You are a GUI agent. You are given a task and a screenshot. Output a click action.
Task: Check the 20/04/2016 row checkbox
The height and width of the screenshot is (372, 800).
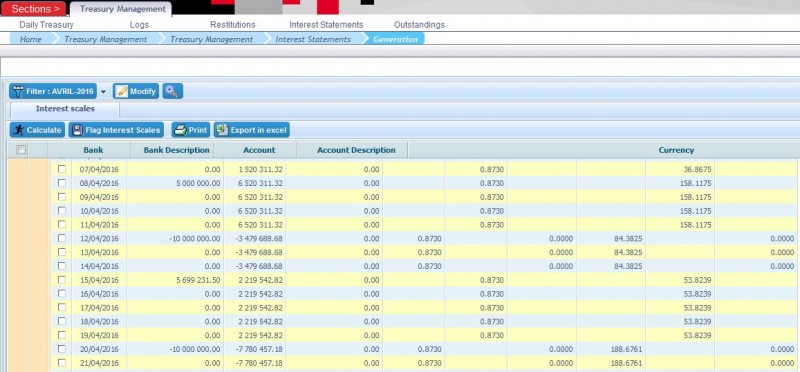point(62,349)
